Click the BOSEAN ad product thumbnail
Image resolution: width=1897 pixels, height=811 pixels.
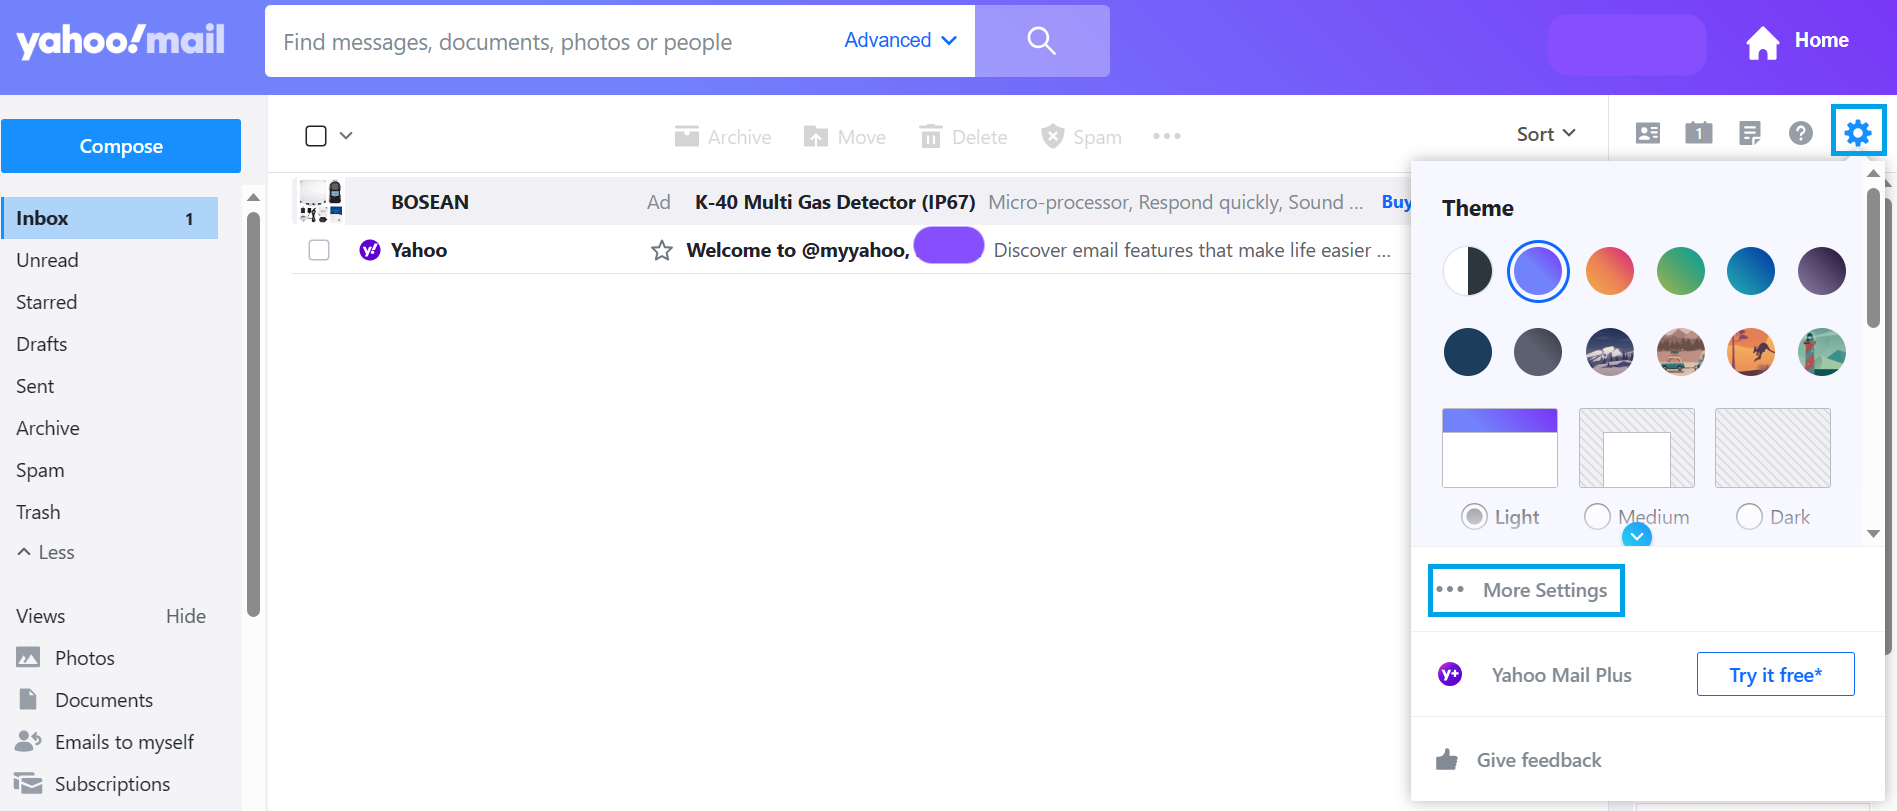[321, 201]
